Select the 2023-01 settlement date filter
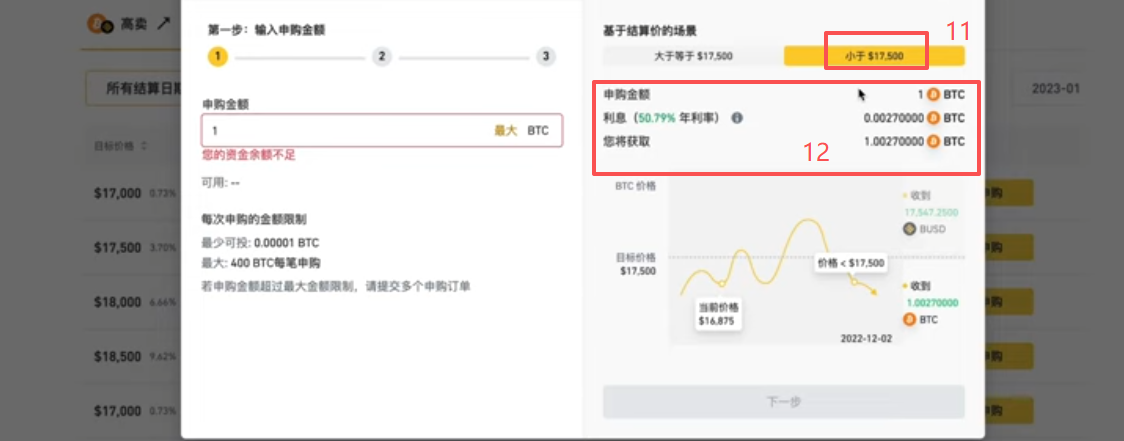Viewport: 1124px width, 441px height. click(1055, 89)
